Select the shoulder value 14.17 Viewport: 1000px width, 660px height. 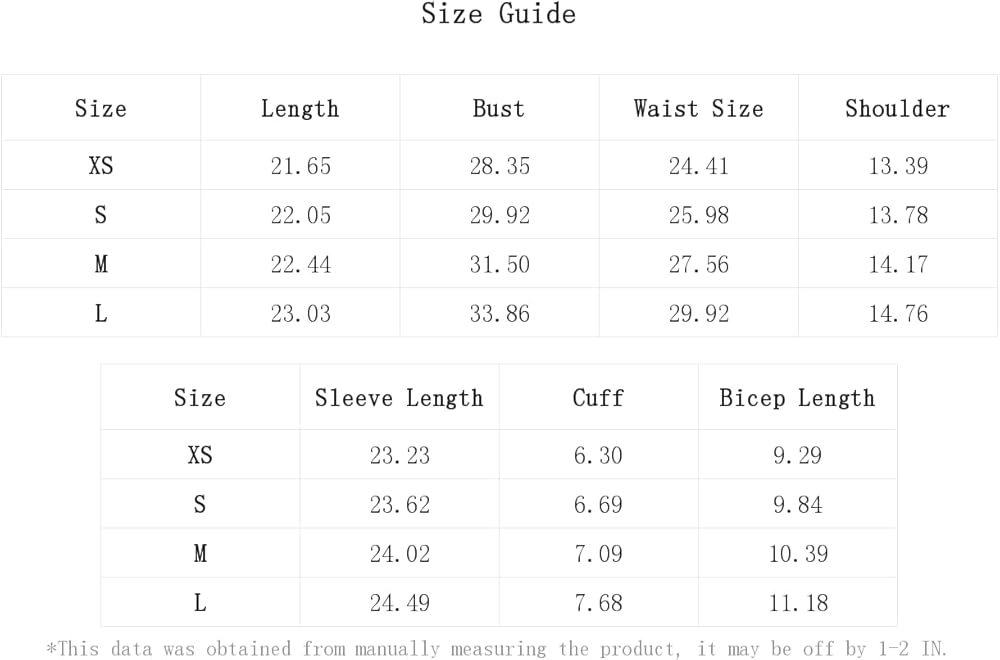point(897,264)
